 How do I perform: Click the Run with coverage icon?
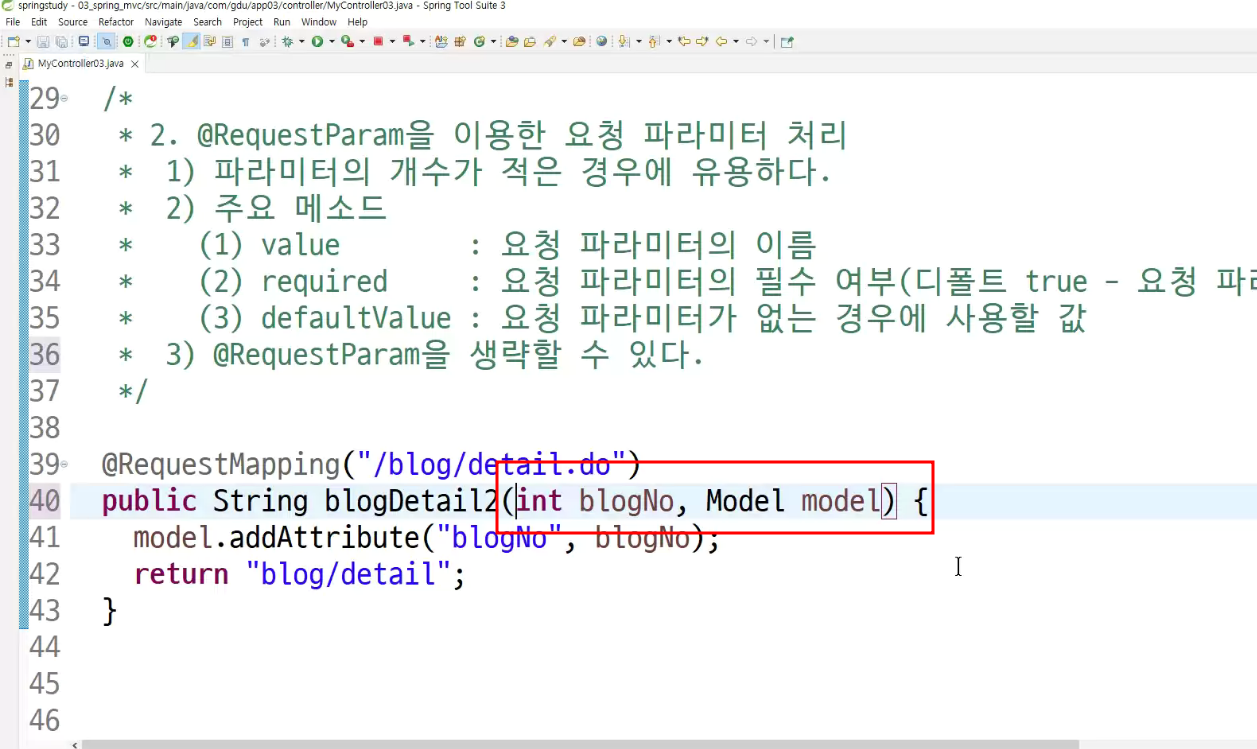point(347,42)
